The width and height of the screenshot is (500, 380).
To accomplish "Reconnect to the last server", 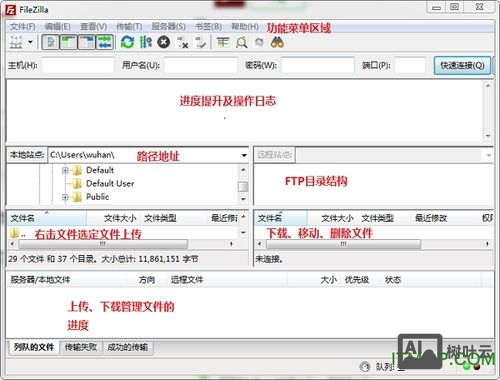I will [x=201, y=42].
